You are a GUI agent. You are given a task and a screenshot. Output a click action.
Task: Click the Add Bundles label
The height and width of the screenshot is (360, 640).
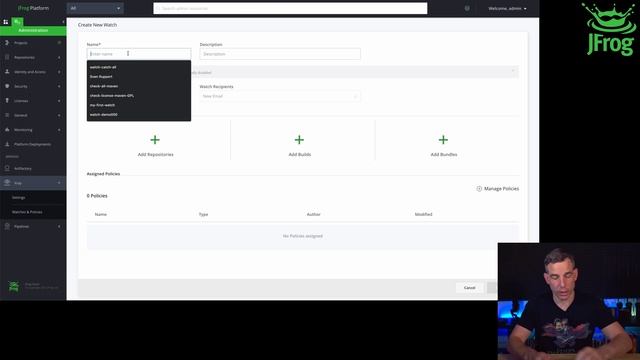[x=444, y=154]
